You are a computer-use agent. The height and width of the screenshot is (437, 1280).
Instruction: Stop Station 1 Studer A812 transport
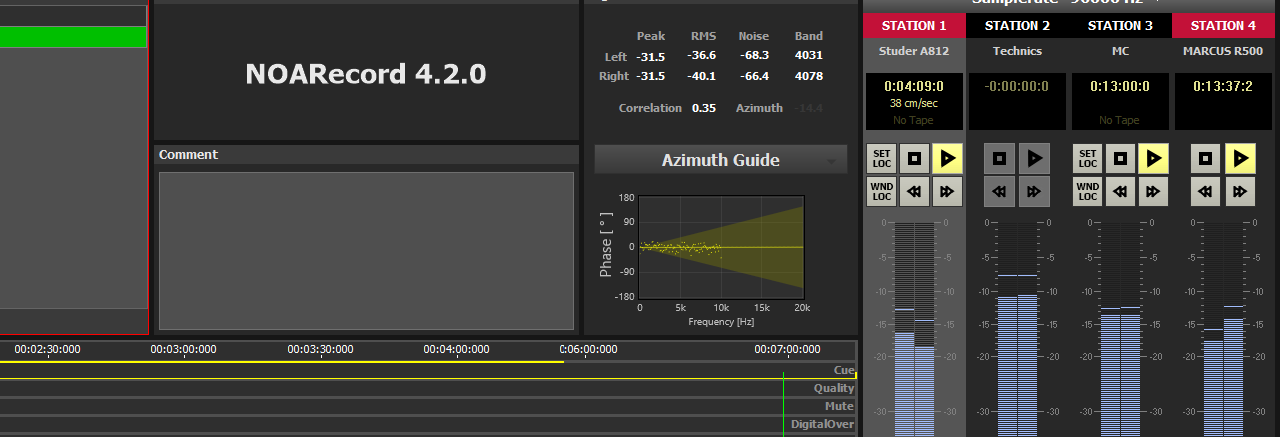pos(914,158)
